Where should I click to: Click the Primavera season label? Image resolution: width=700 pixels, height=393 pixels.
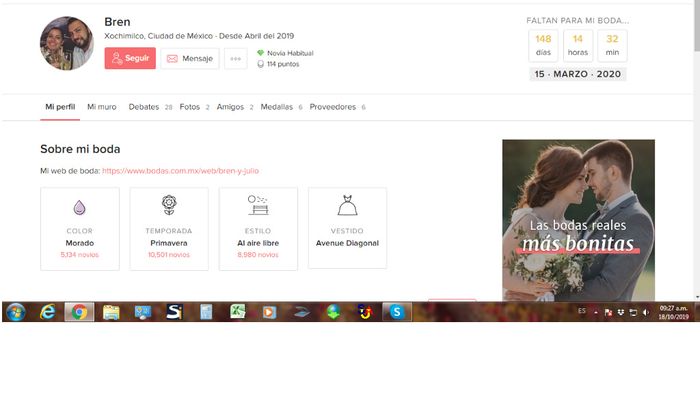click(169, 243)
